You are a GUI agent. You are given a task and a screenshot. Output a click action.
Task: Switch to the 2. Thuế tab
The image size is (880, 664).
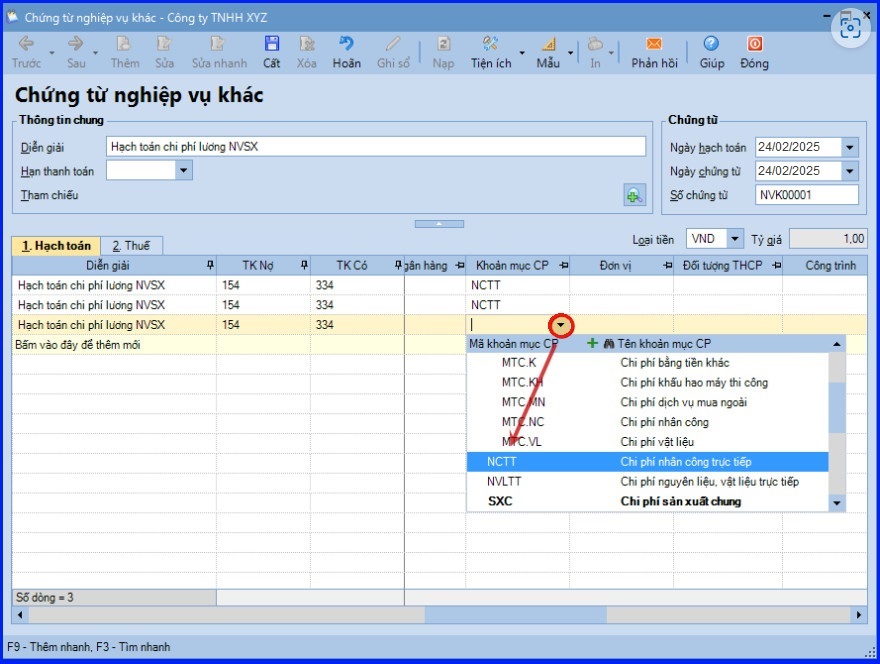(130, 245)
